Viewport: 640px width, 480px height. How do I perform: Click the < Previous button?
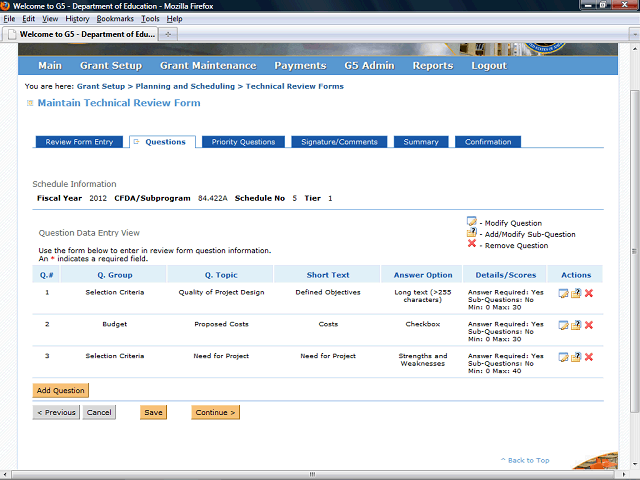(x=56, y=412)
